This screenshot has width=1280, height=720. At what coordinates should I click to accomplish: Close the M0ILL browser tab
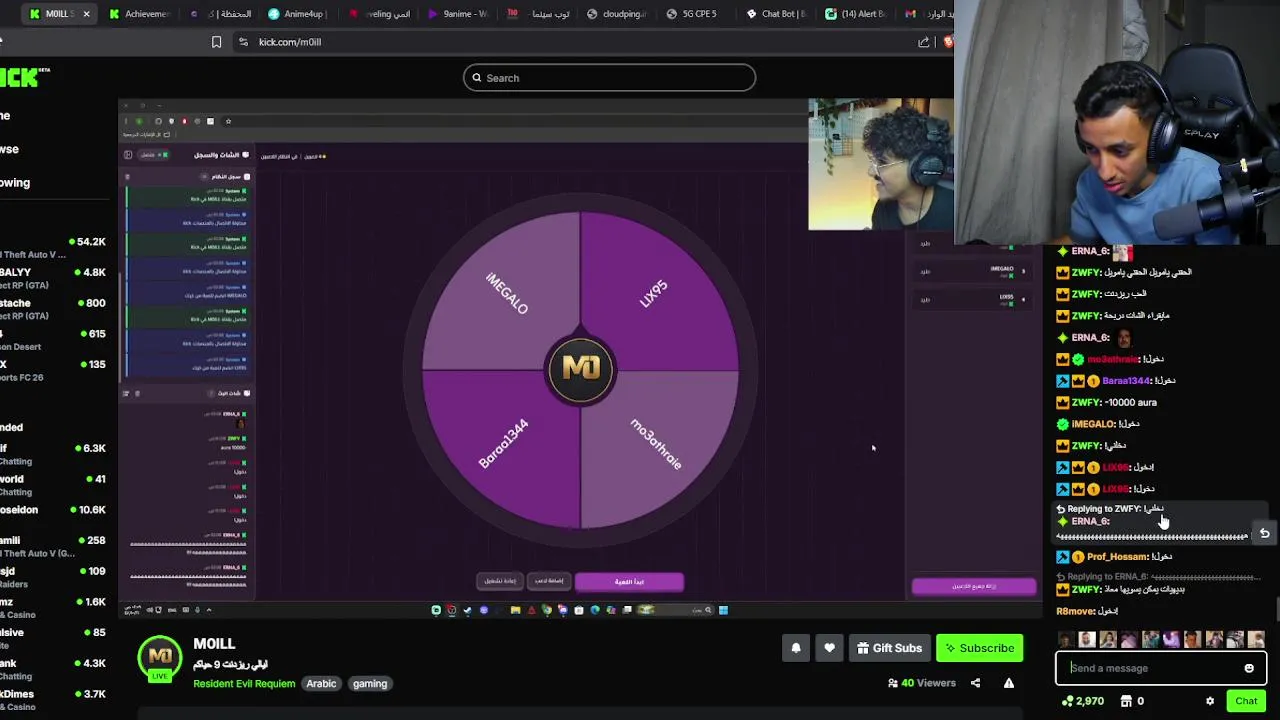pyautogui.click(x=86, y=14)
